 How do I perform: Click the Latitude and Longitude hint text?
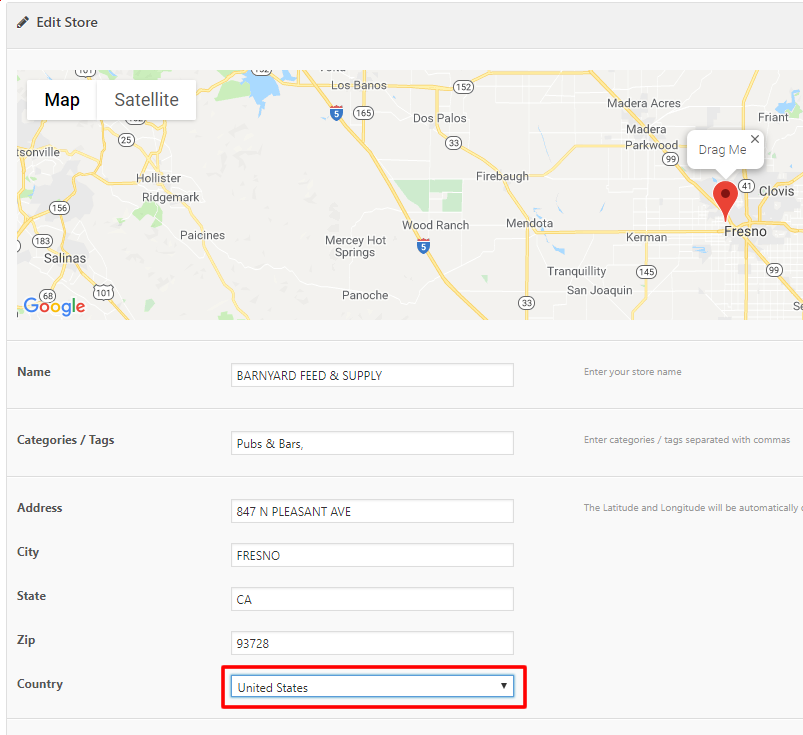click(693, 508)
